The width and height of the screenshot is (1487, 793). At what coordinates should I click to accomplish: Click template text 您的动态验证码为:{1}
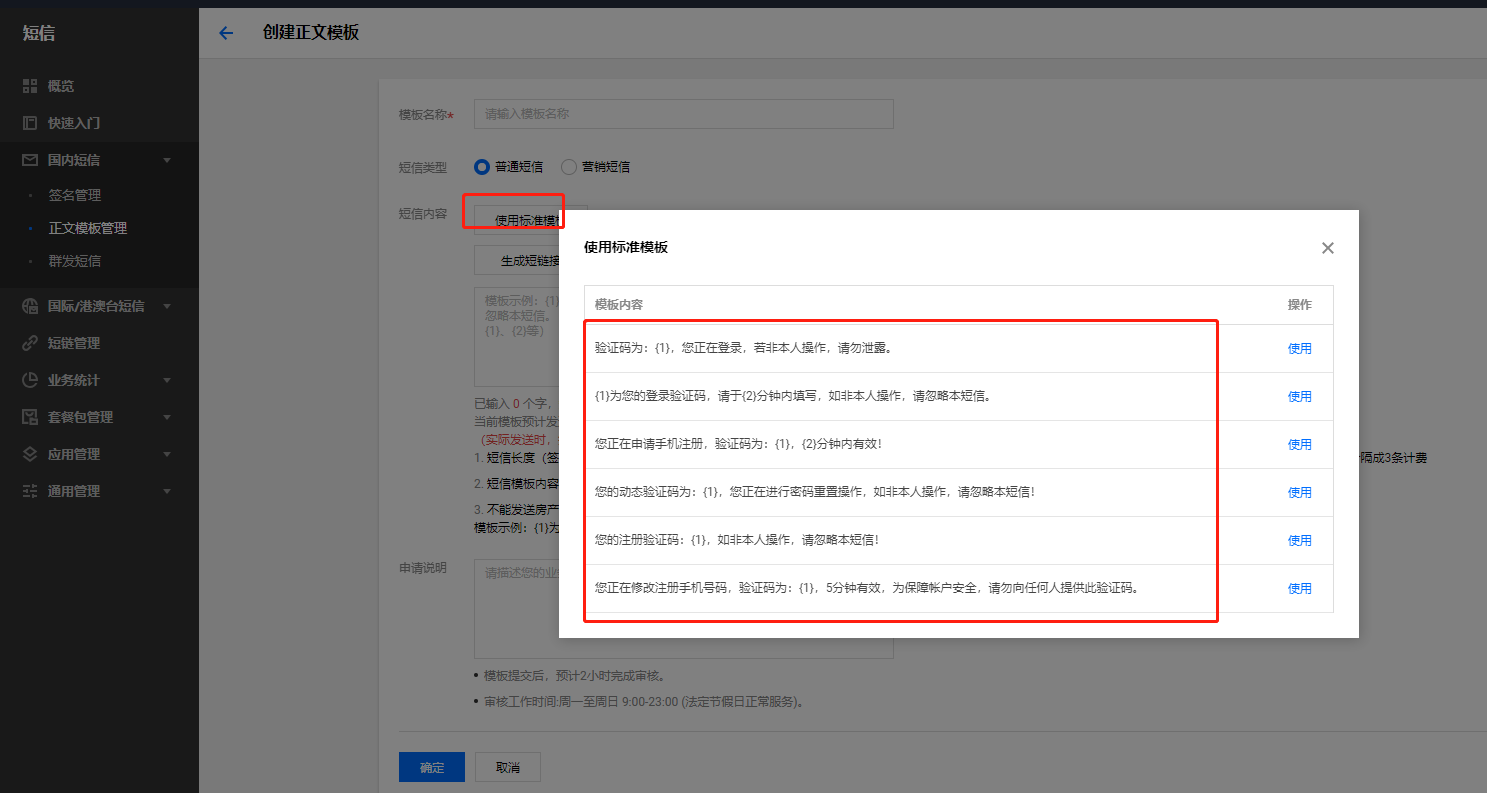815,493
